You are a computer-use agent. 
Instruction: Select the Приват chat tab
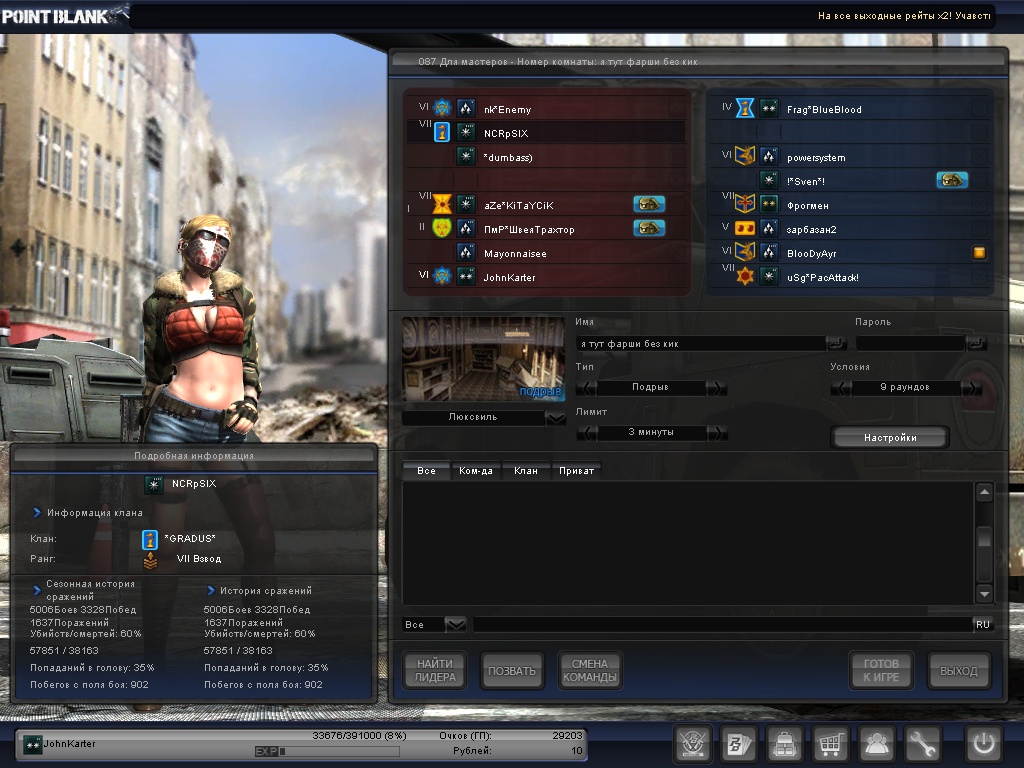[x=576, y=470]
